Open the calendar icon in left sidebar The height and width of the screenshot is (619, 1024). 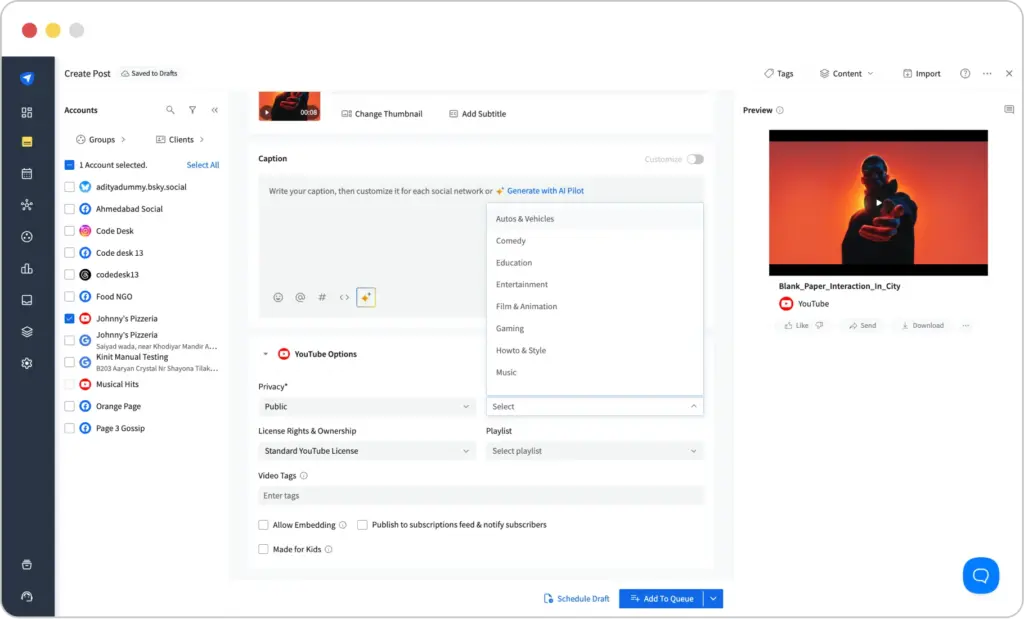click(27, 173)
